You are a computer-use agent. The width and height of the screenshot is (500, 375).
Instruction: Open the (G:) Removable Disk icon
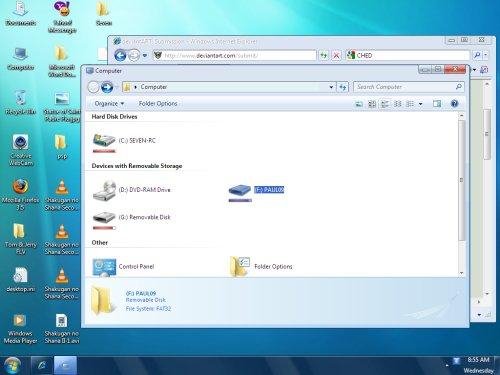coord(104,218)
